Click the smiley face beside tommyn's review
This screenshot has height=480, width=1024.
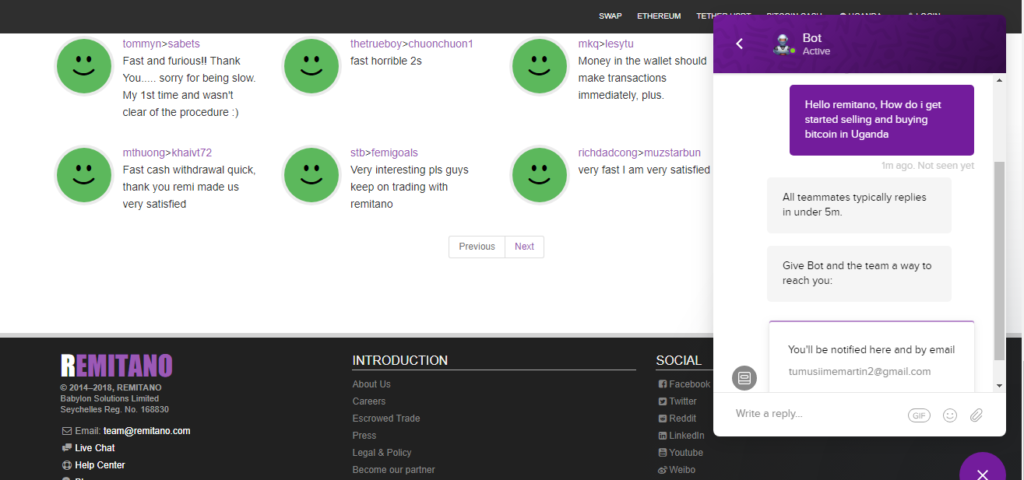coord(84,67)
